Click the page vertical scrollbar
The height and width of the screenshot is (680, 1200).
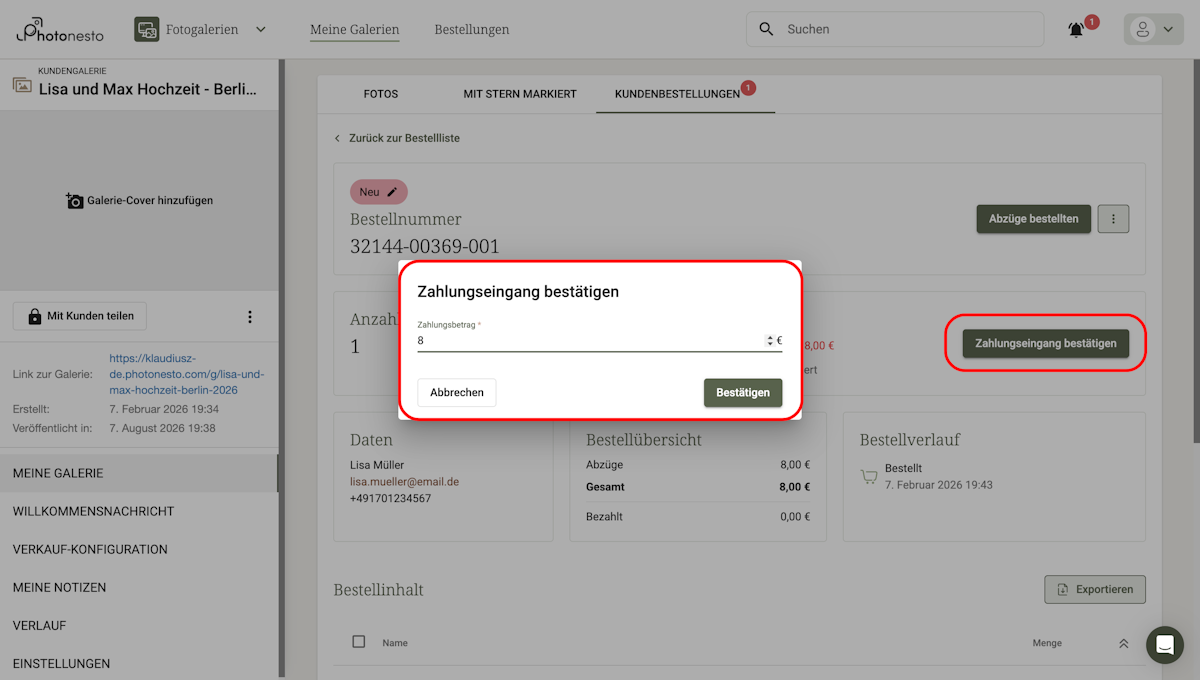click(1195, 250)
